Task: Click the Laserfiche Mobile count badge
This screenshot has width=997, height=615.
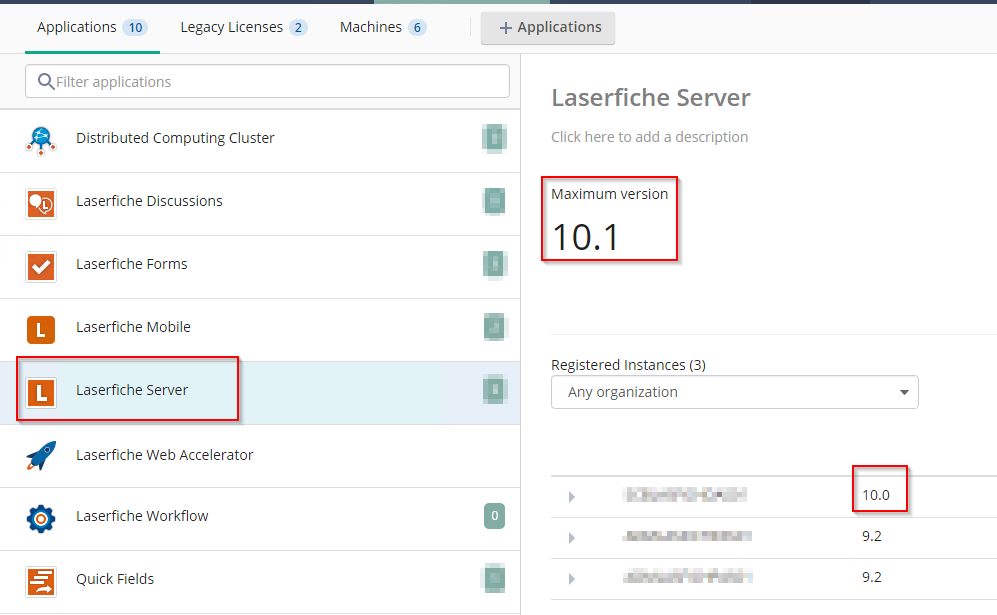Action: tap(494, 327)
